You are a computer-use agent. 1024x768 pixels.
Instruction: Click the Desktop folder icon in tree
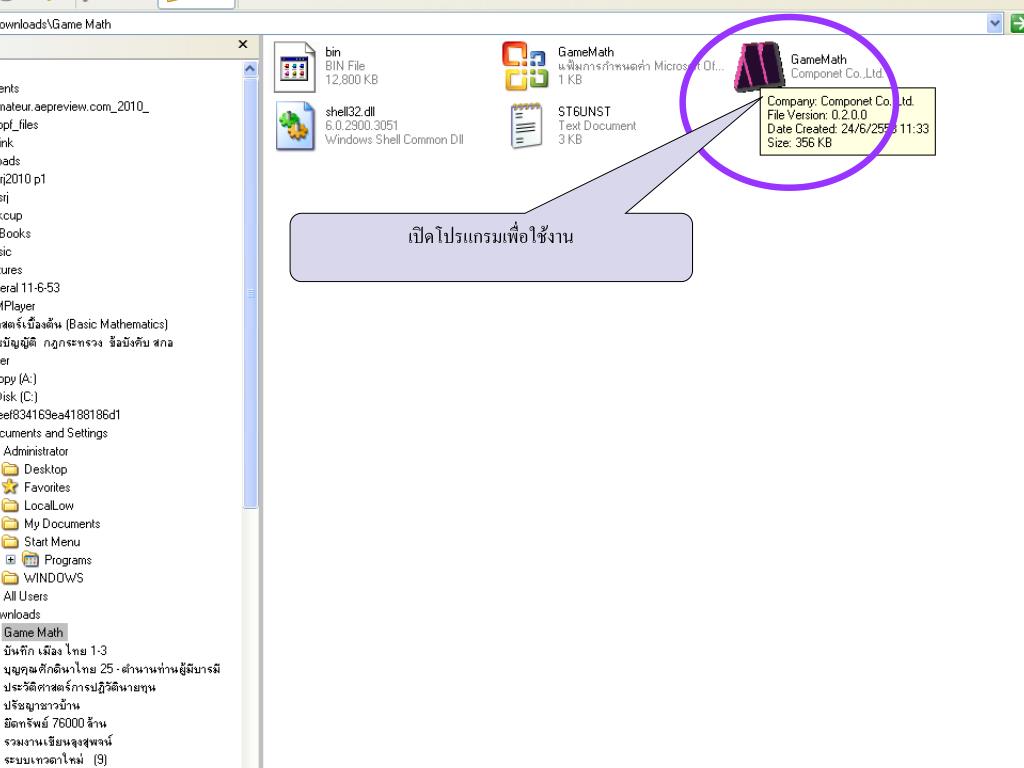[x=10, y=469]
